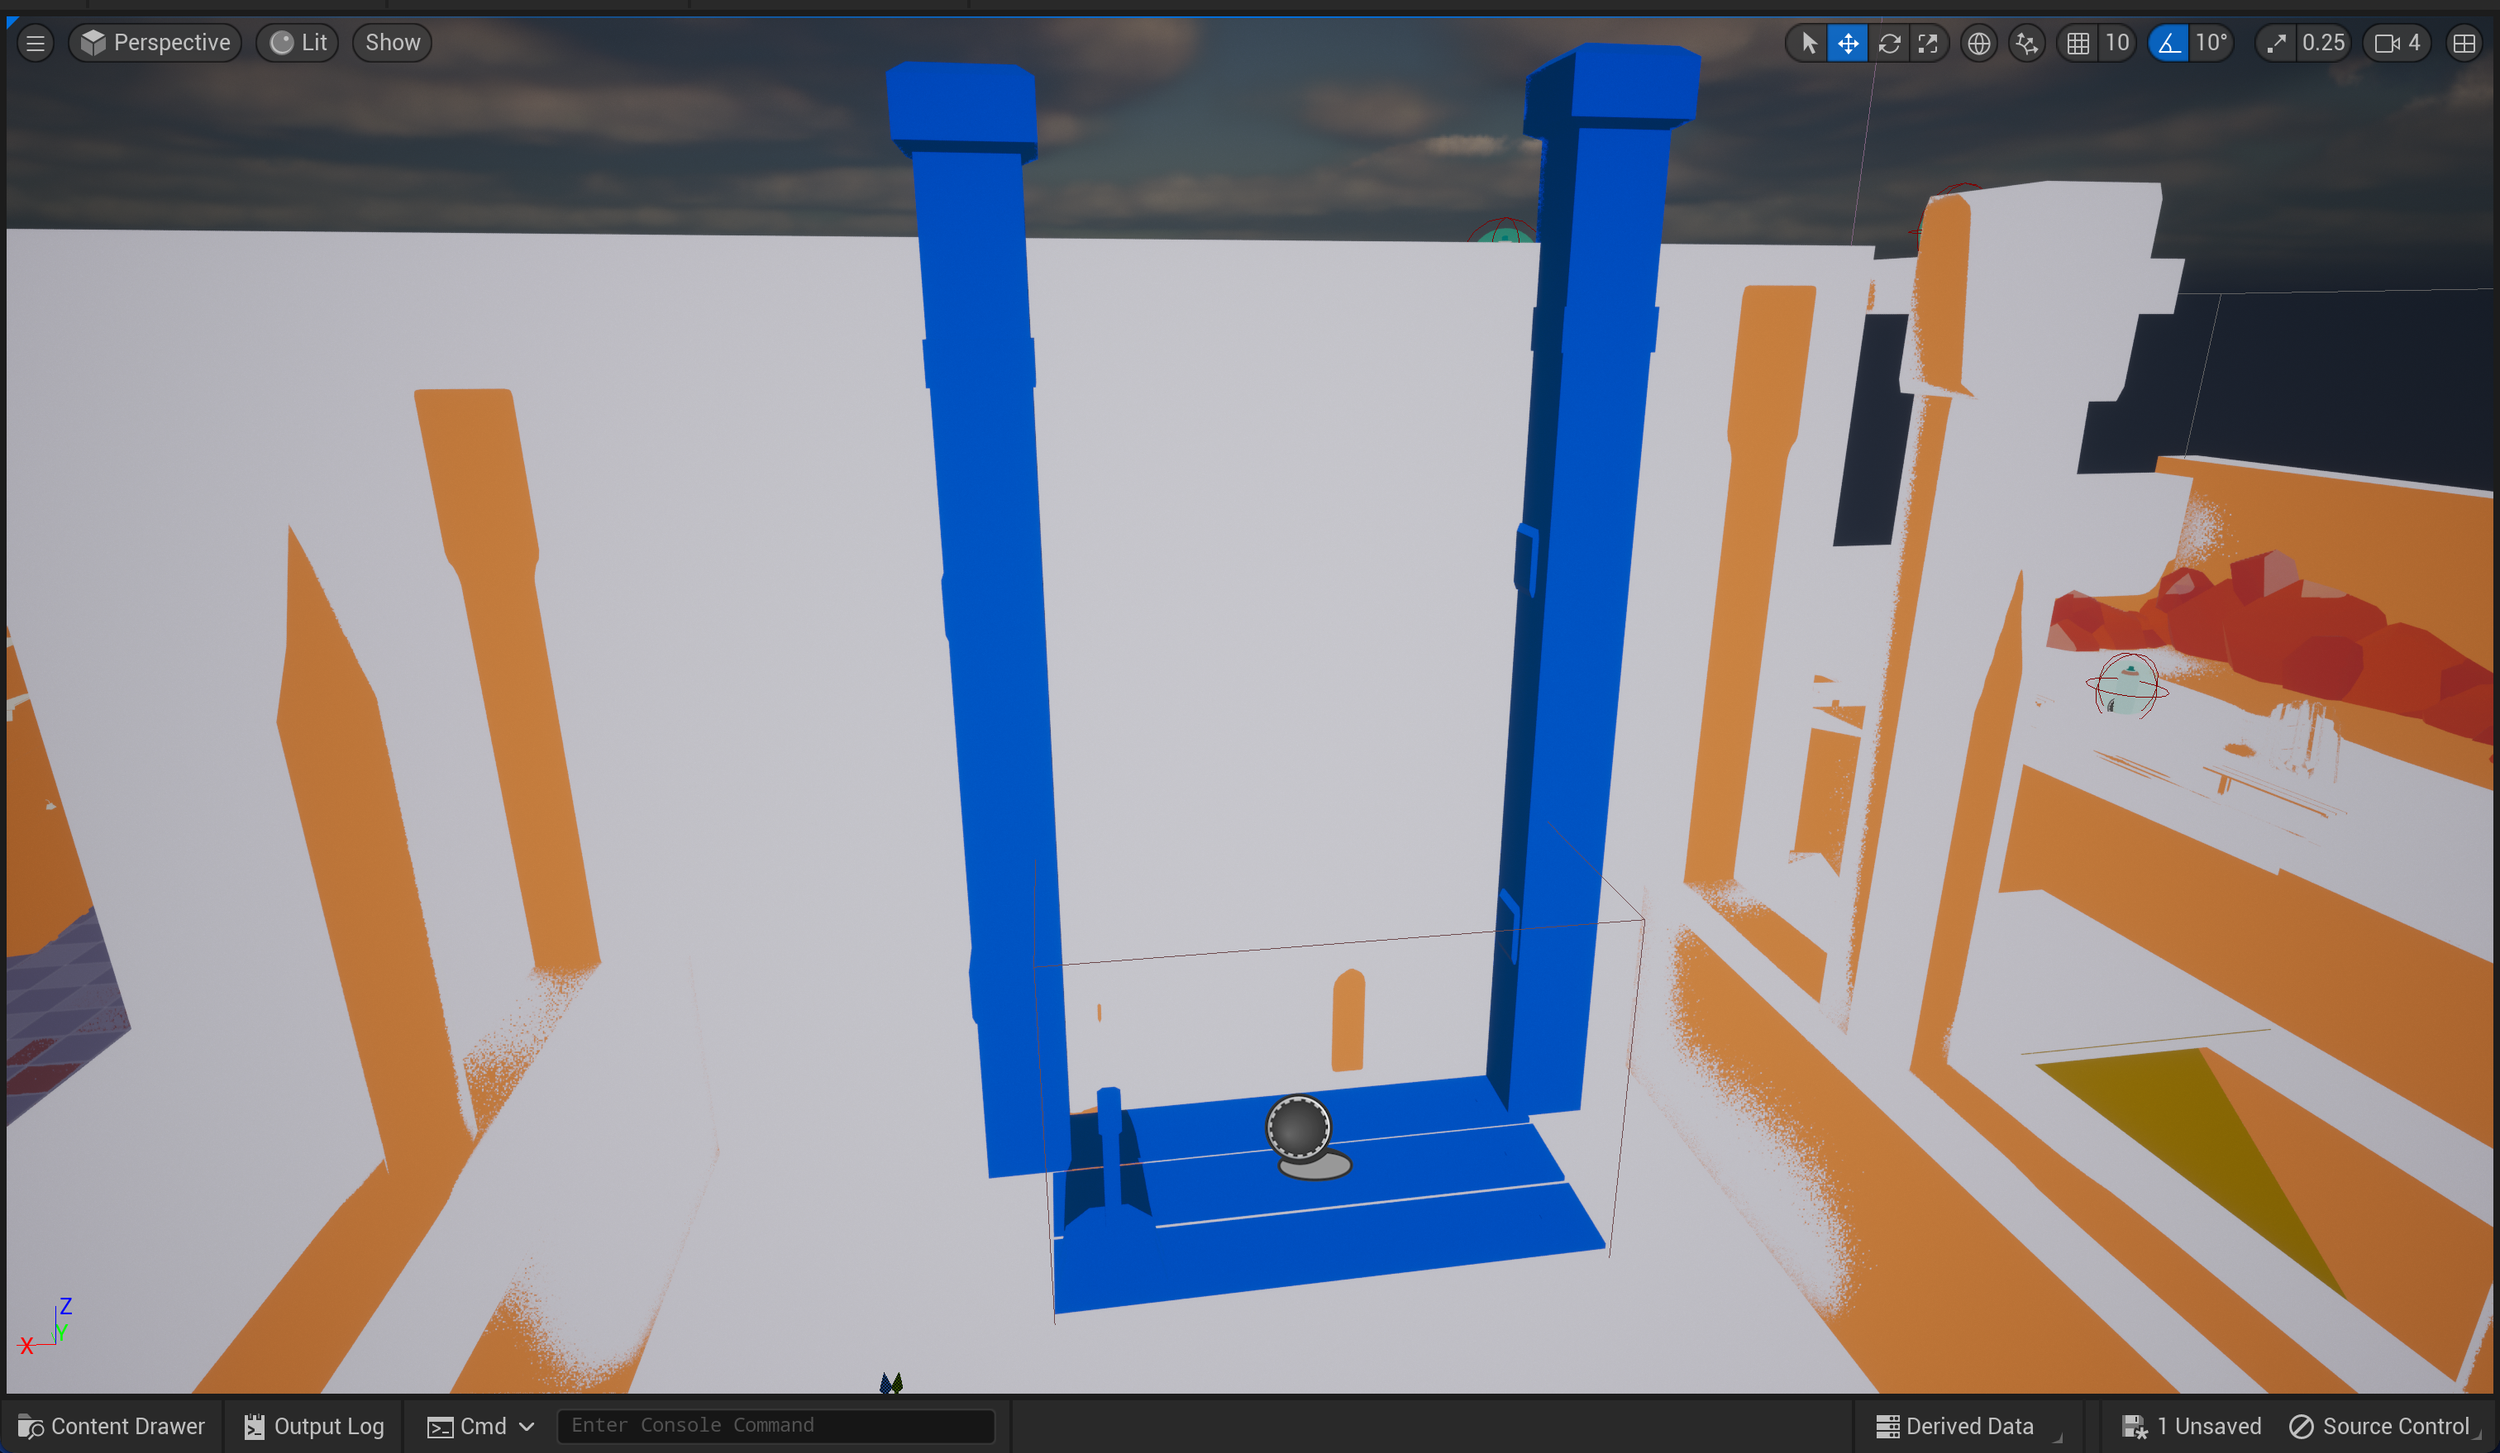Image resolution: width=2500 pixels, height=1453 pixels.
Task: Activate the select objects cursor tool
Action: pos(1808,43)
